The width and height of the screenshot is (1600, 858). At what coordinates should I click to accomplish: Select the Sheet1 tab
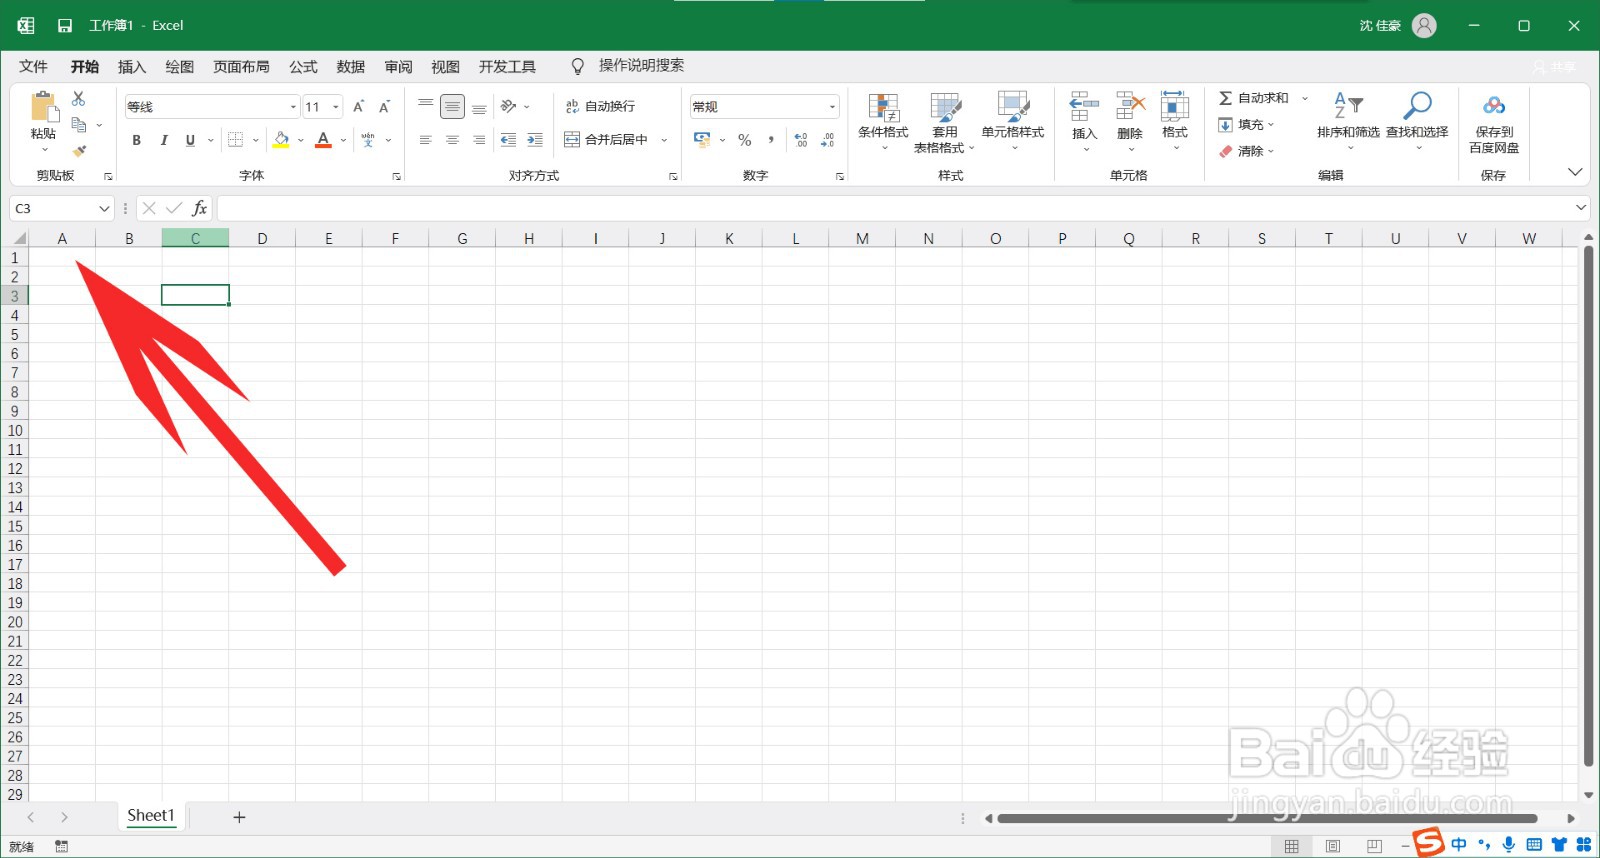click(151, 815)
